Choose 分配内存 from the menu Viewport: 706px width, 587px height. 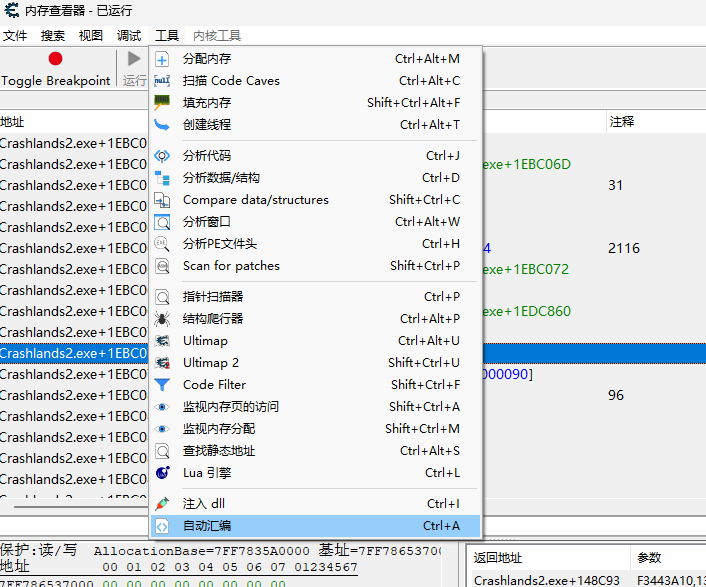click(316, 59)
